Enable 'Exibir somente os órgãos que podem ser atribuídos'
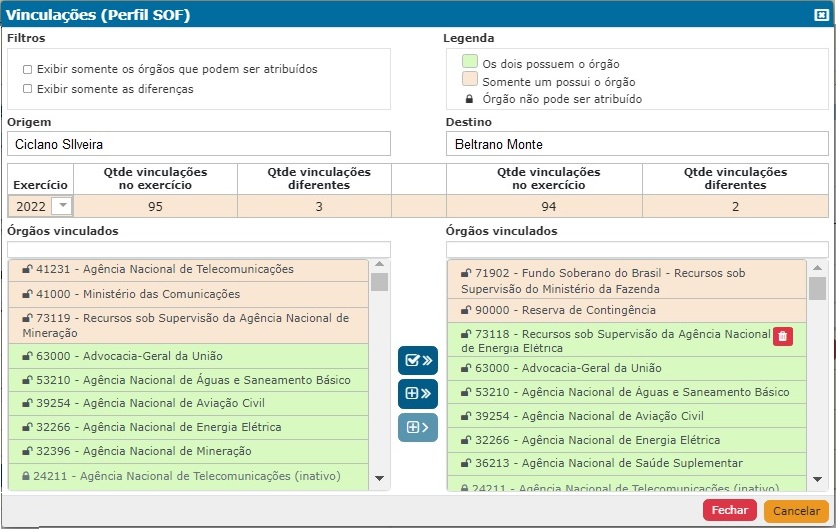Image resolution: width=836 pixels, height=529 pixels. (28, 69)
